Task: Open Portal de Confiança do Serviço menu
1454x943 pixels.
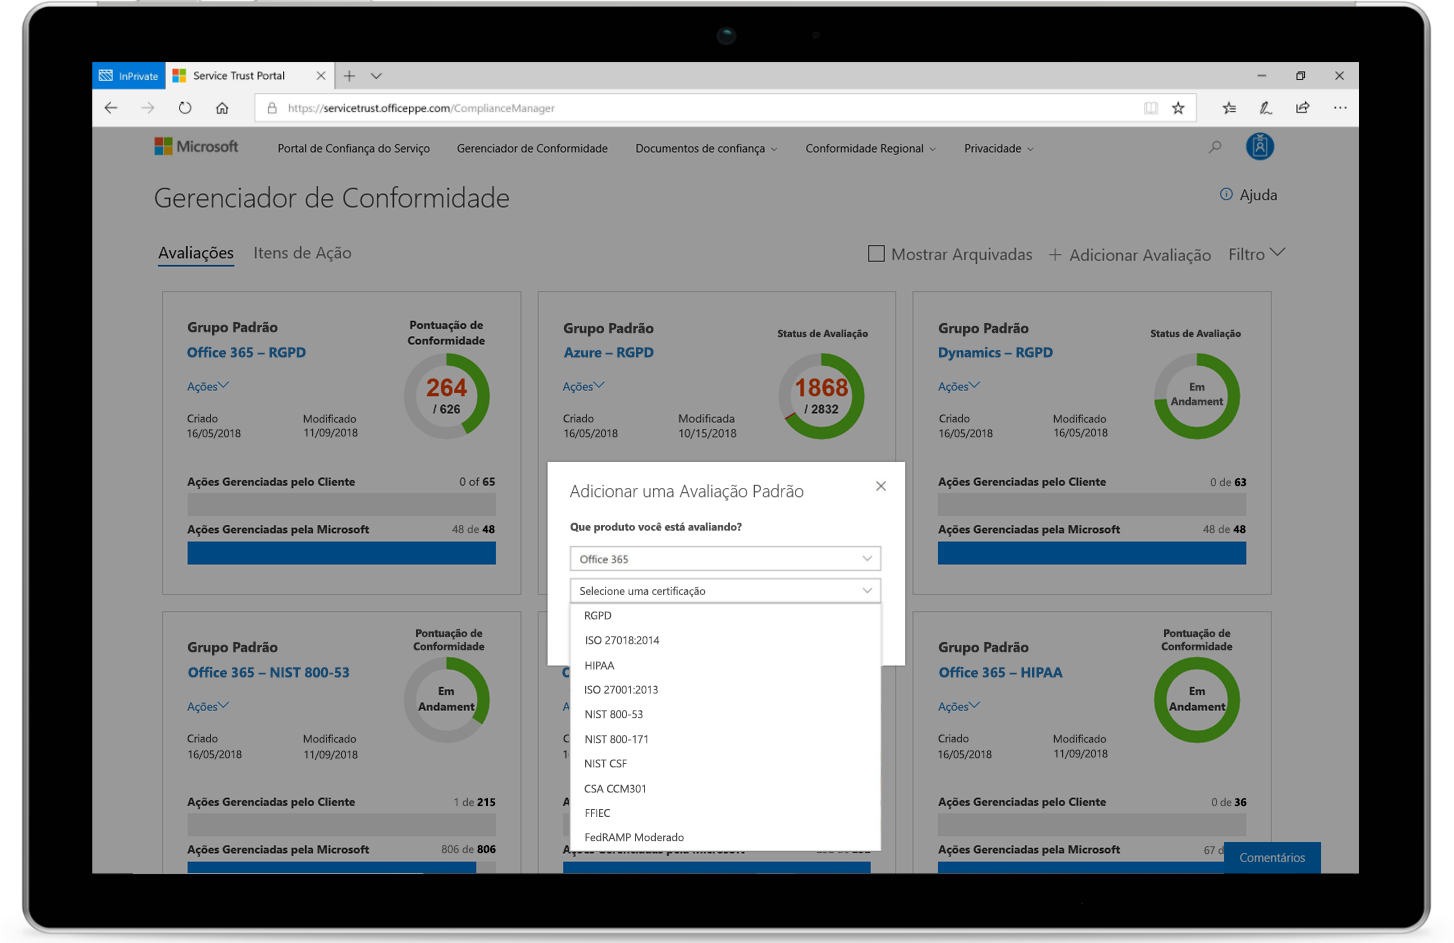Action: [x=353, y=148]
